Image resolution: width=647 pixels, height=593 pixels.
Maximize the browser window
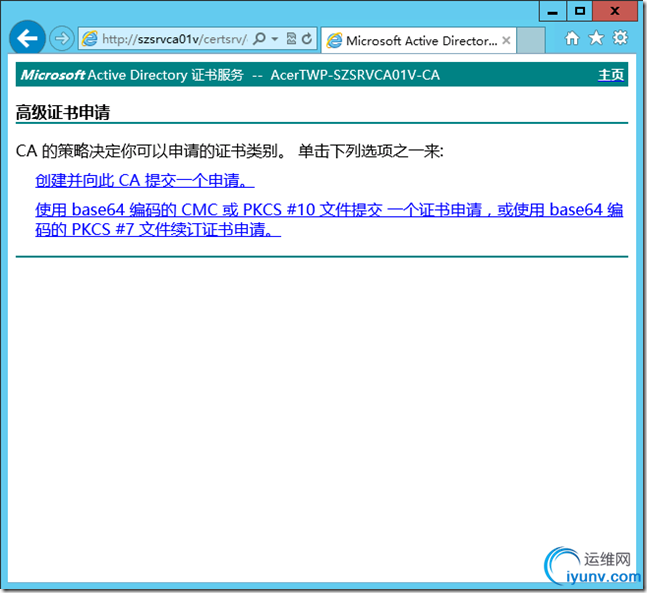579,11
